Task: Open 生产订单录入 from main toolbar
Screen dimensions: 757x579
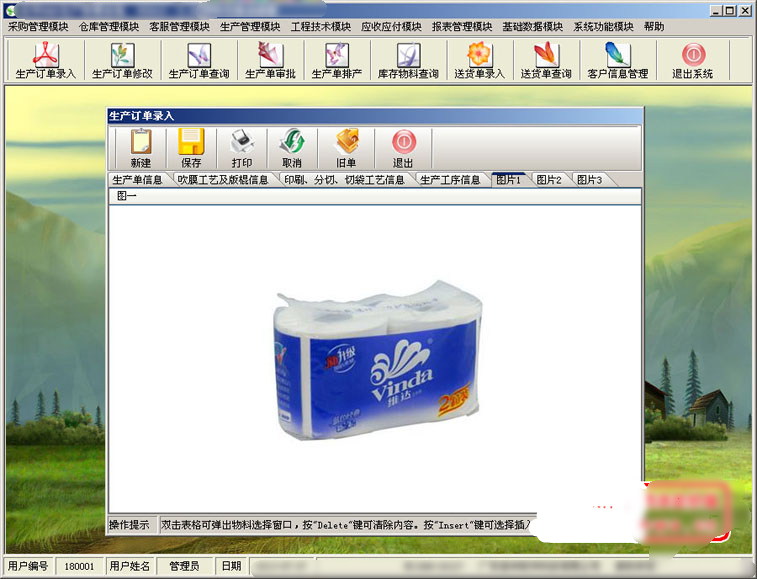Action: point(45,60)
